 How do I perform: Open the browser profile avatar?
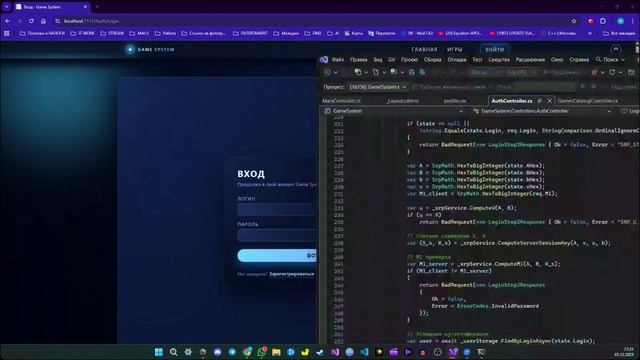click(620, 21)
